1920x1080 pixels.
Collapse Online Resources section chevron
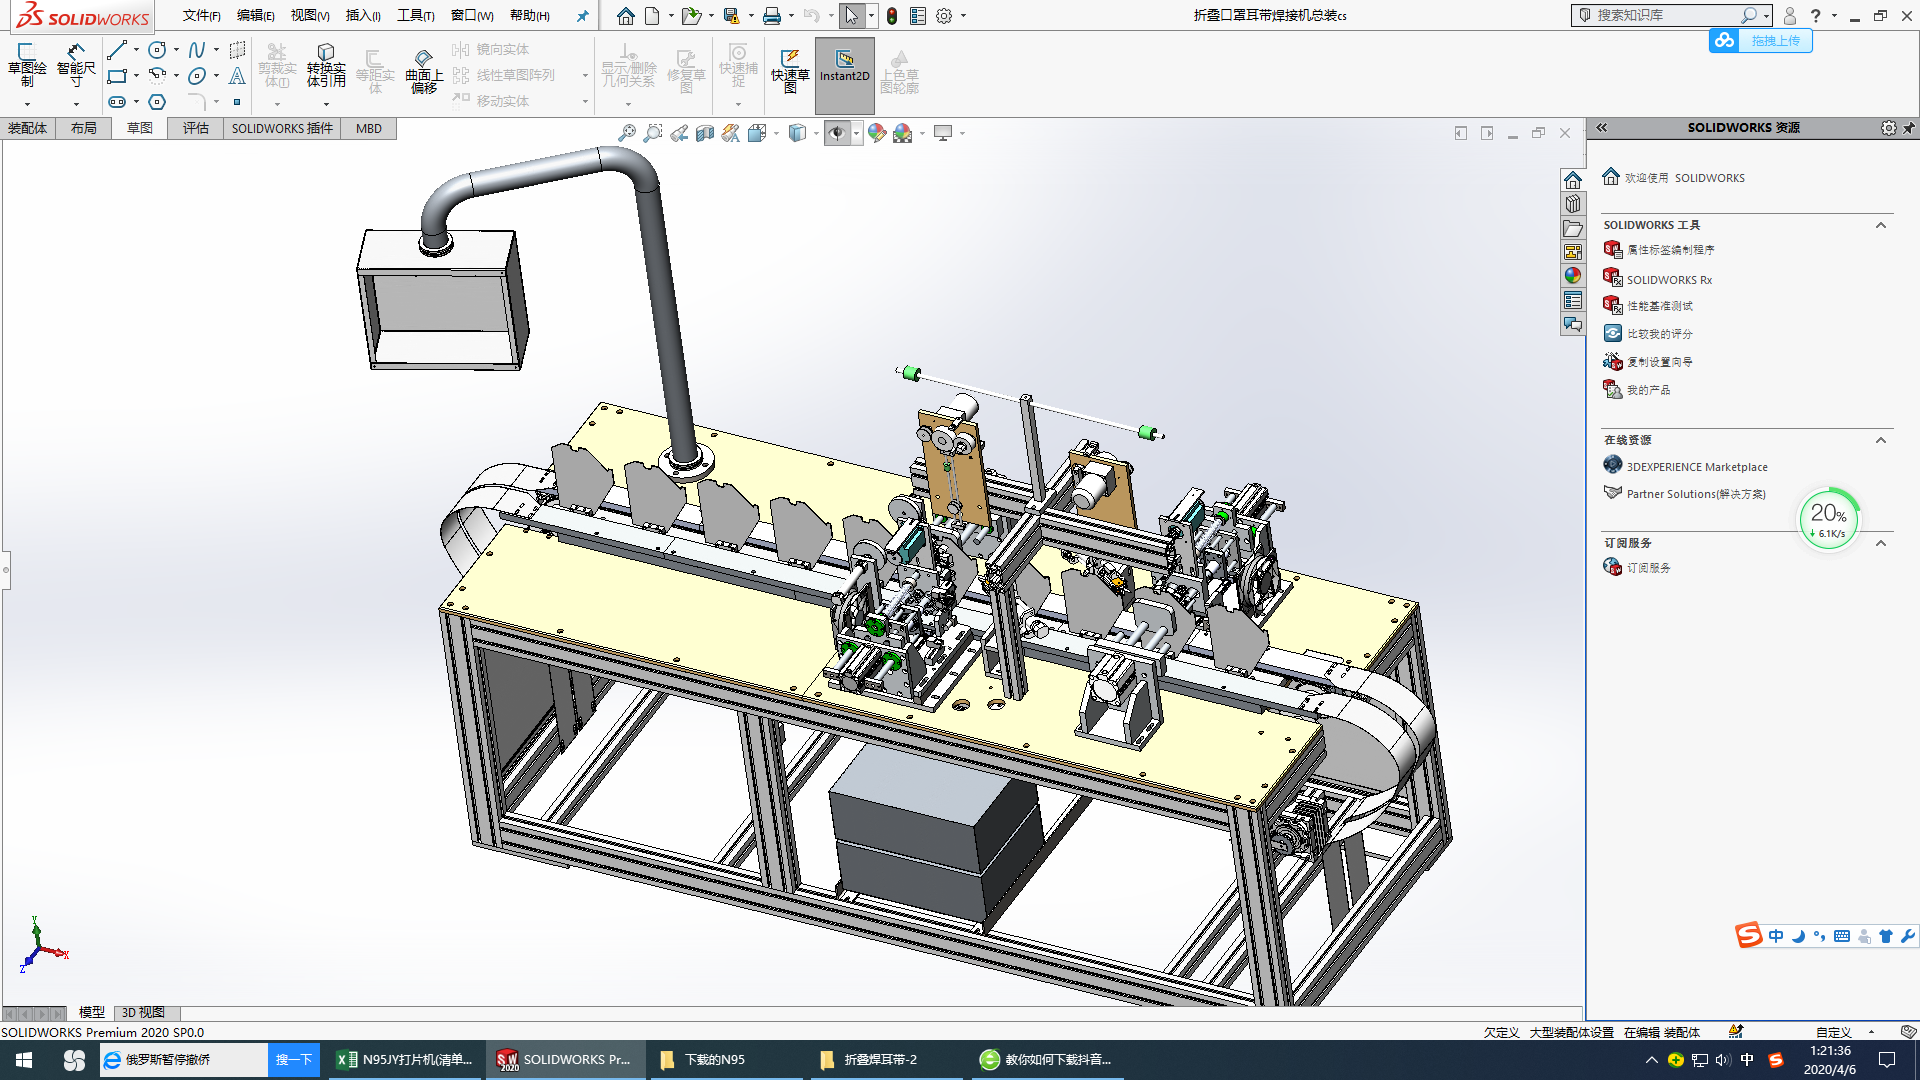point(1880,440)
